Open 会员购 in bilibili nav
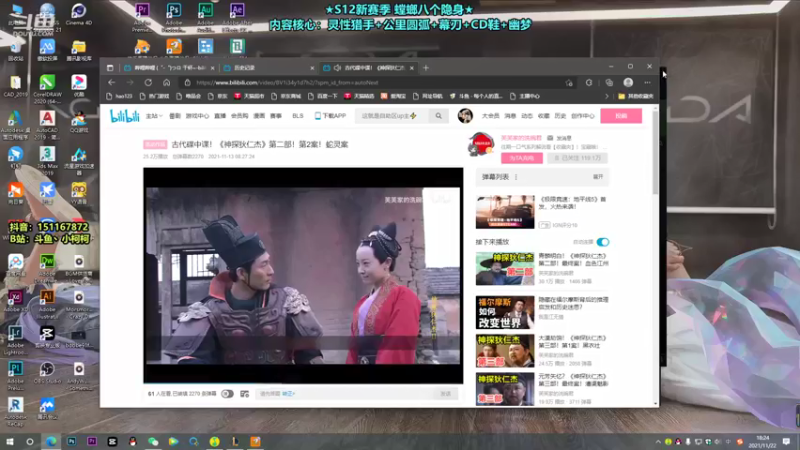Image resolution: width=800 pixels, height=450 pixels. [x=239, y=116]
